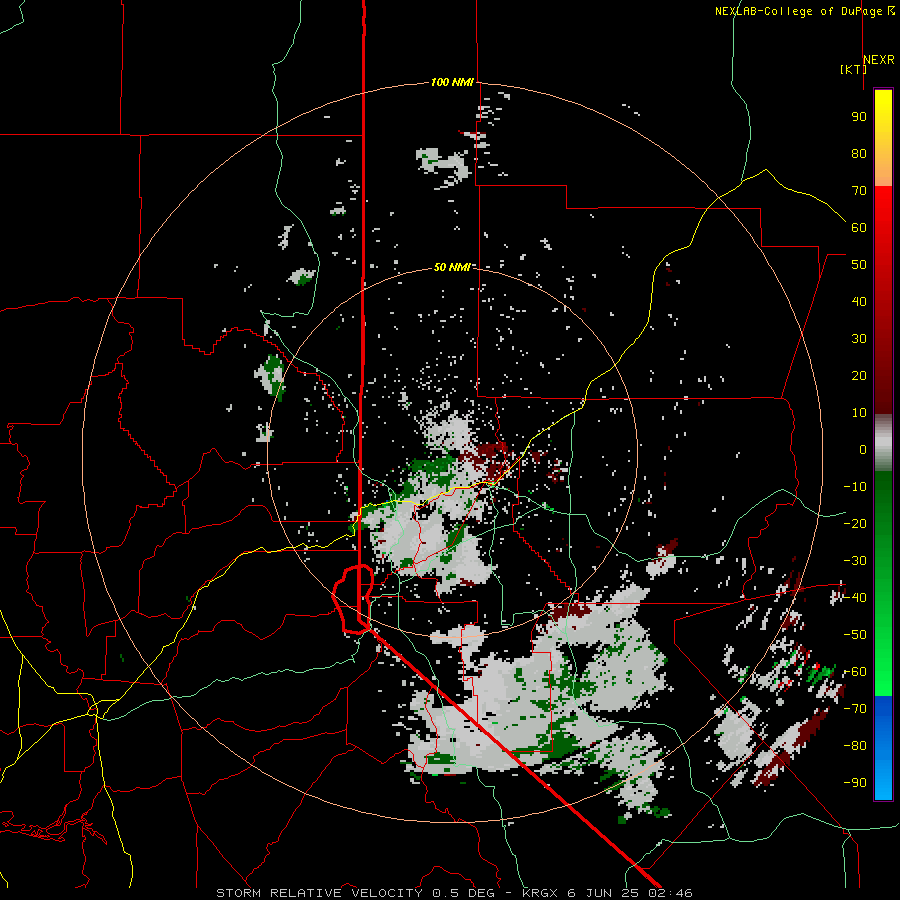900x900 pixels.
Task: Select the -70 value on the velocity scale
Action: pos(855,709)
